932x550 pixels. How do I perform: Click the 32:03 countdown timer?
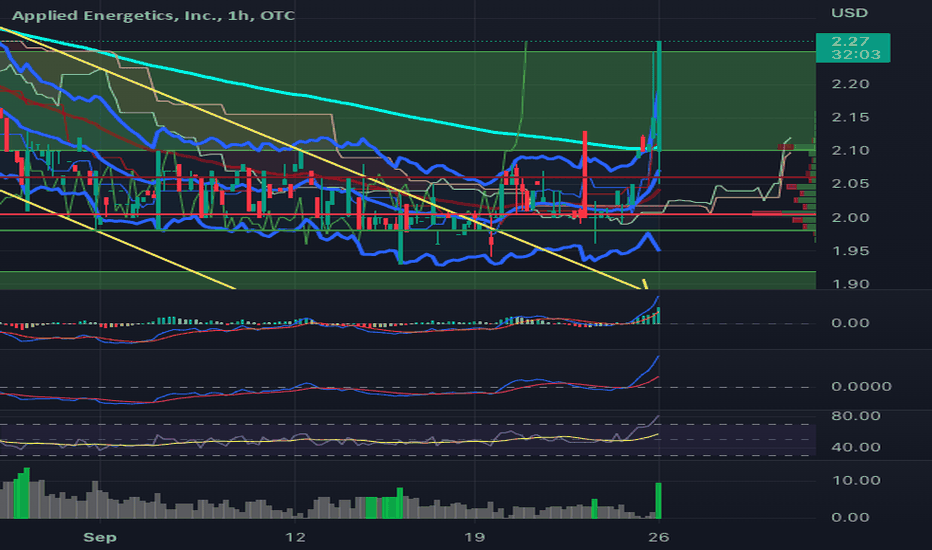pos(856,55)
